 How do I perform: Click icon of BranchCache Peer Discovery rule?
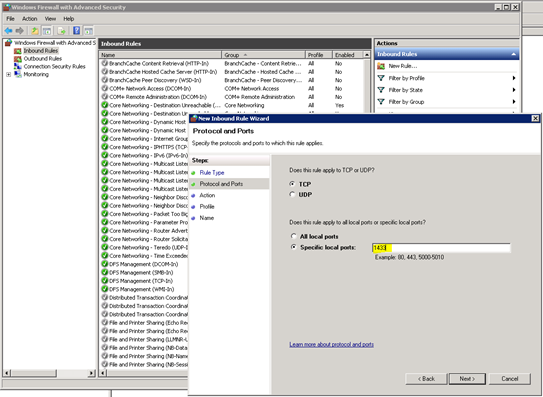[105, 80]
